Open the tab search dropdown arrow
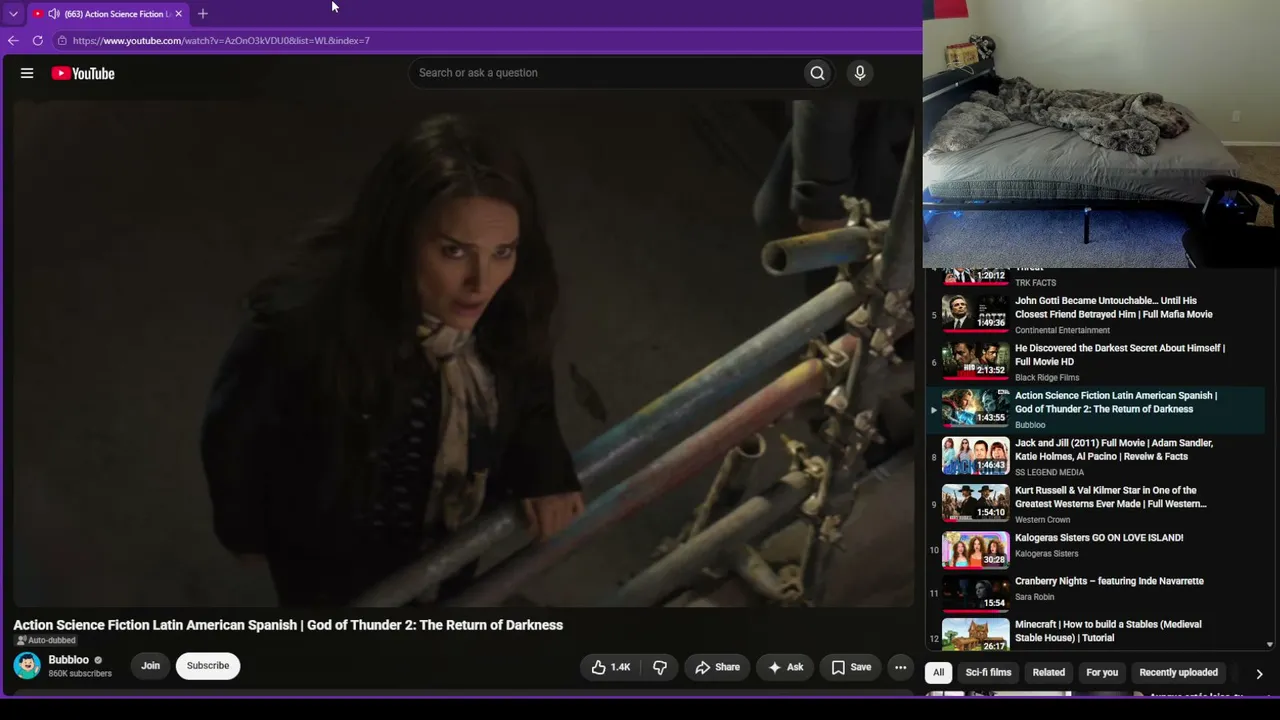1280x720 pixels. pos(13,14)
